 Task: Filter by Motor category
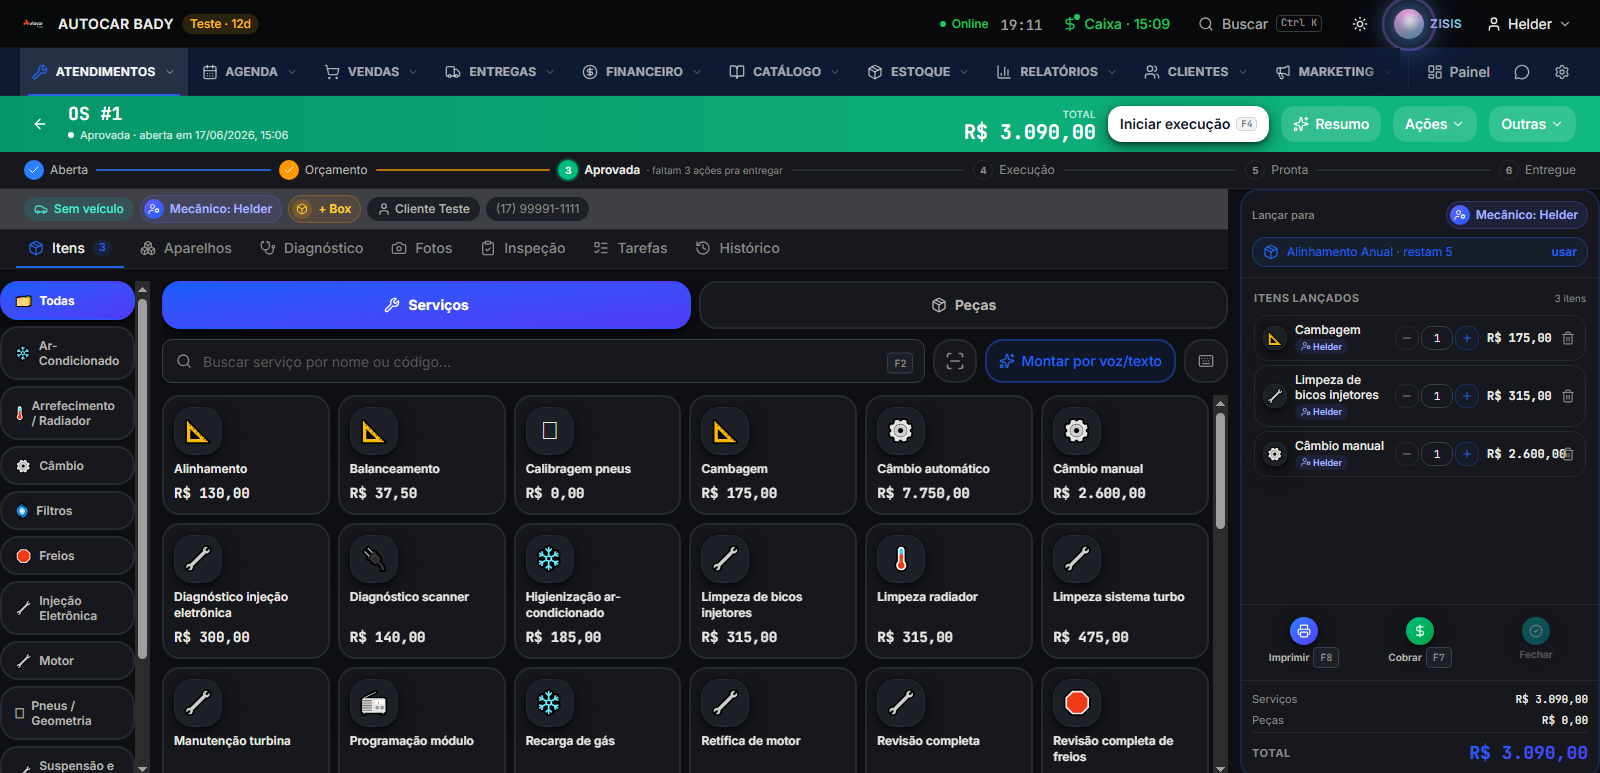[68, 661]
